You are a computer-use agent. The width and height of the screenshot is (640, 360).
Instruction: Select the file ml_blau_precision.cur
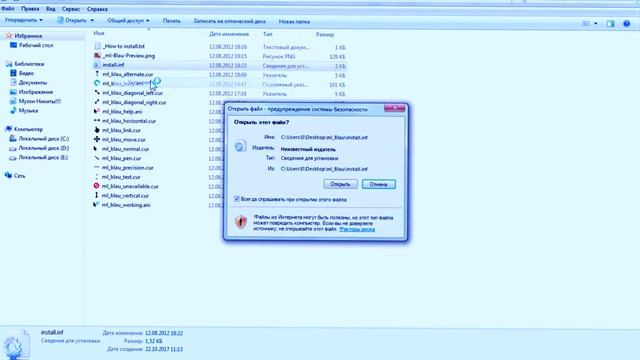(127, 168)
